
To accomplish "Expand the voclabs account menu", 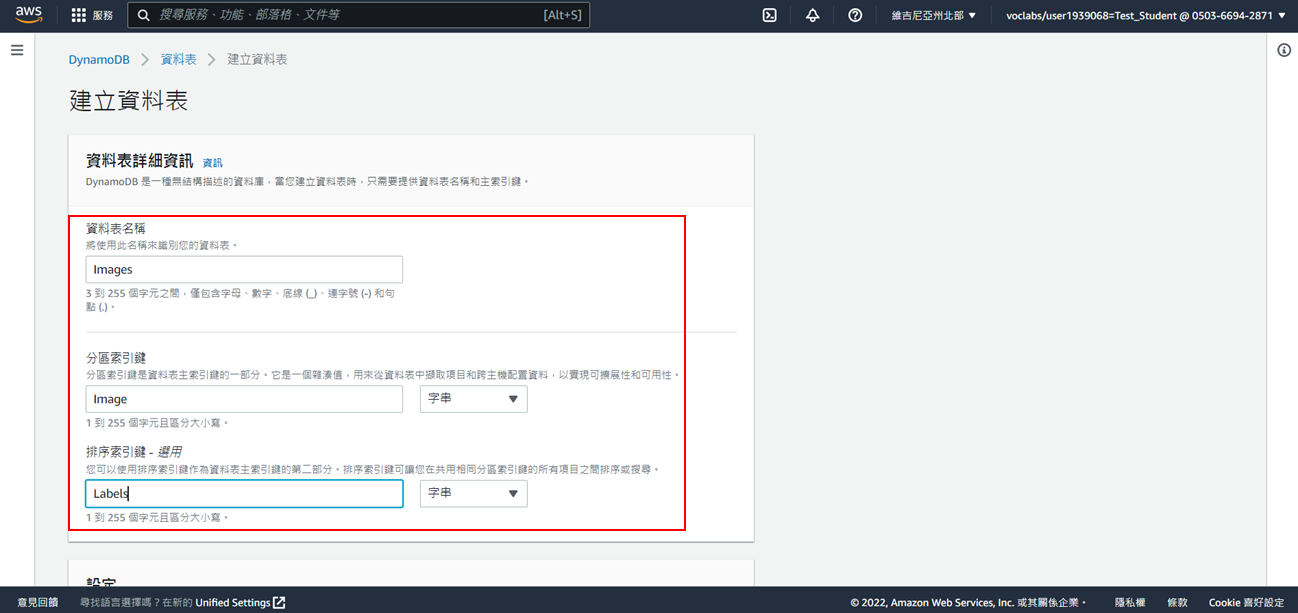I will click(1146, 15).
